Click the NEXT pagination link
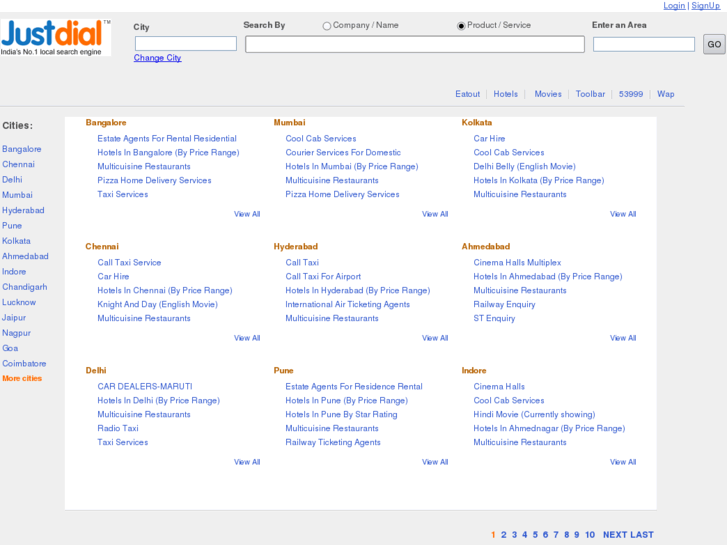Viewport: 727px width, 545px height. pos(615,535)
